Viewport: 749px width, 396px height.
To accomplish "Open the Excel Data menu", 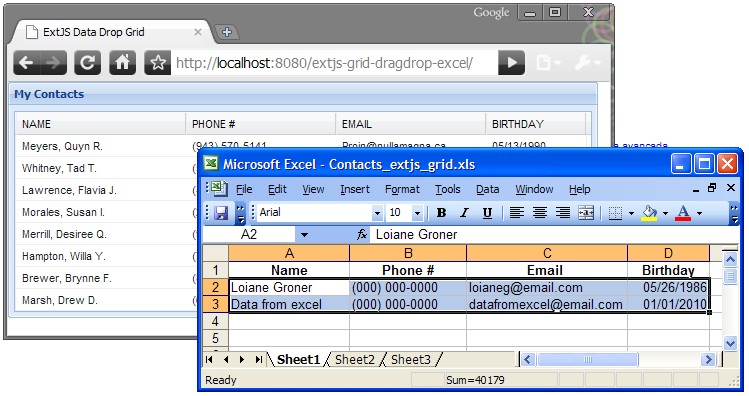I will pyautogui.click(x=488, y=189).
